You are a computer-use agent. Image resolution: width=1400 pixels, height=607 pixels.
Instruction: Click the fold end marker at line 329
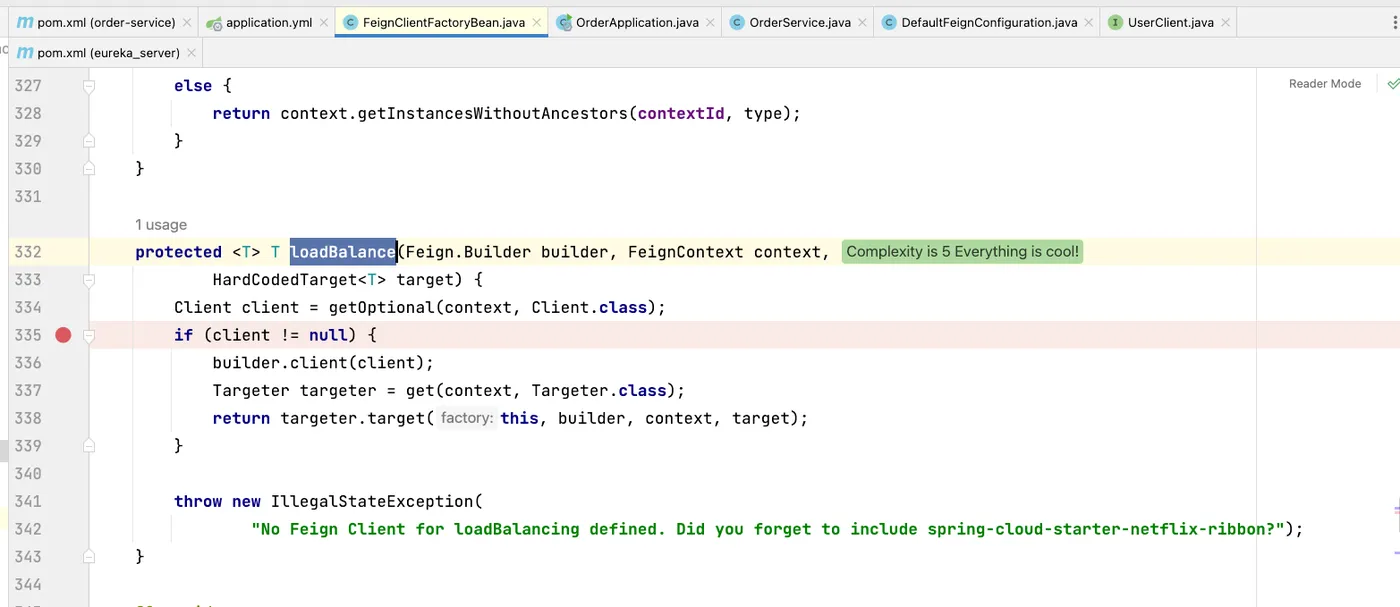89,141
